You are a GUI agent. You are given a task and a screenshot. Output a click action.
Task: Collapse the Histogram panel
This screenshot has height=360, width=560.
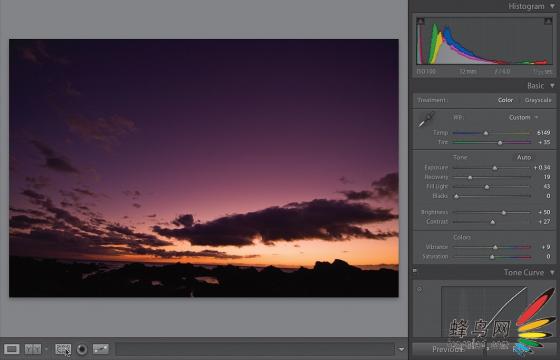click(552, 6)
